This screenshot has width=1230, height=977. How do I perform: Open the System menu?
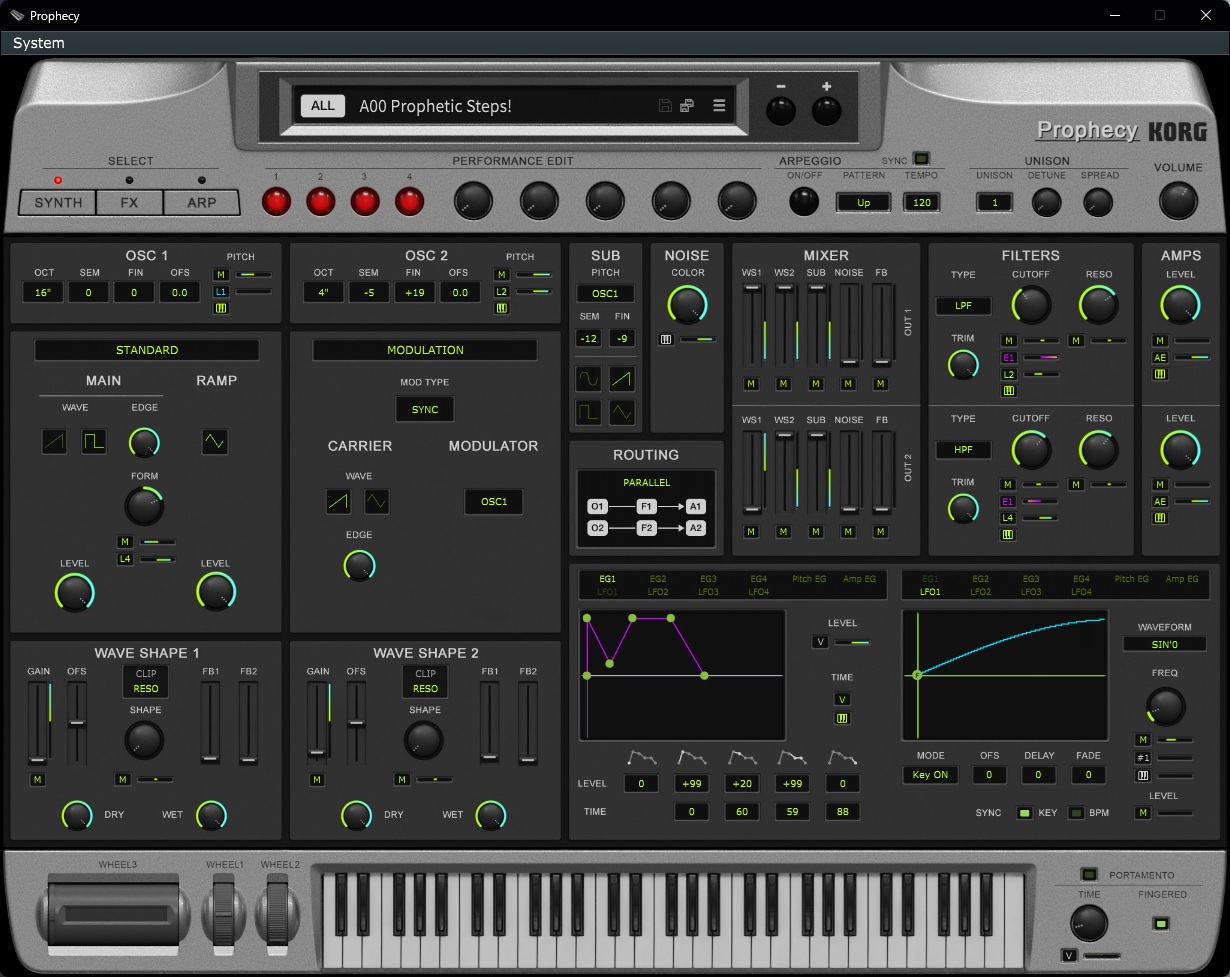coord(39,43)
